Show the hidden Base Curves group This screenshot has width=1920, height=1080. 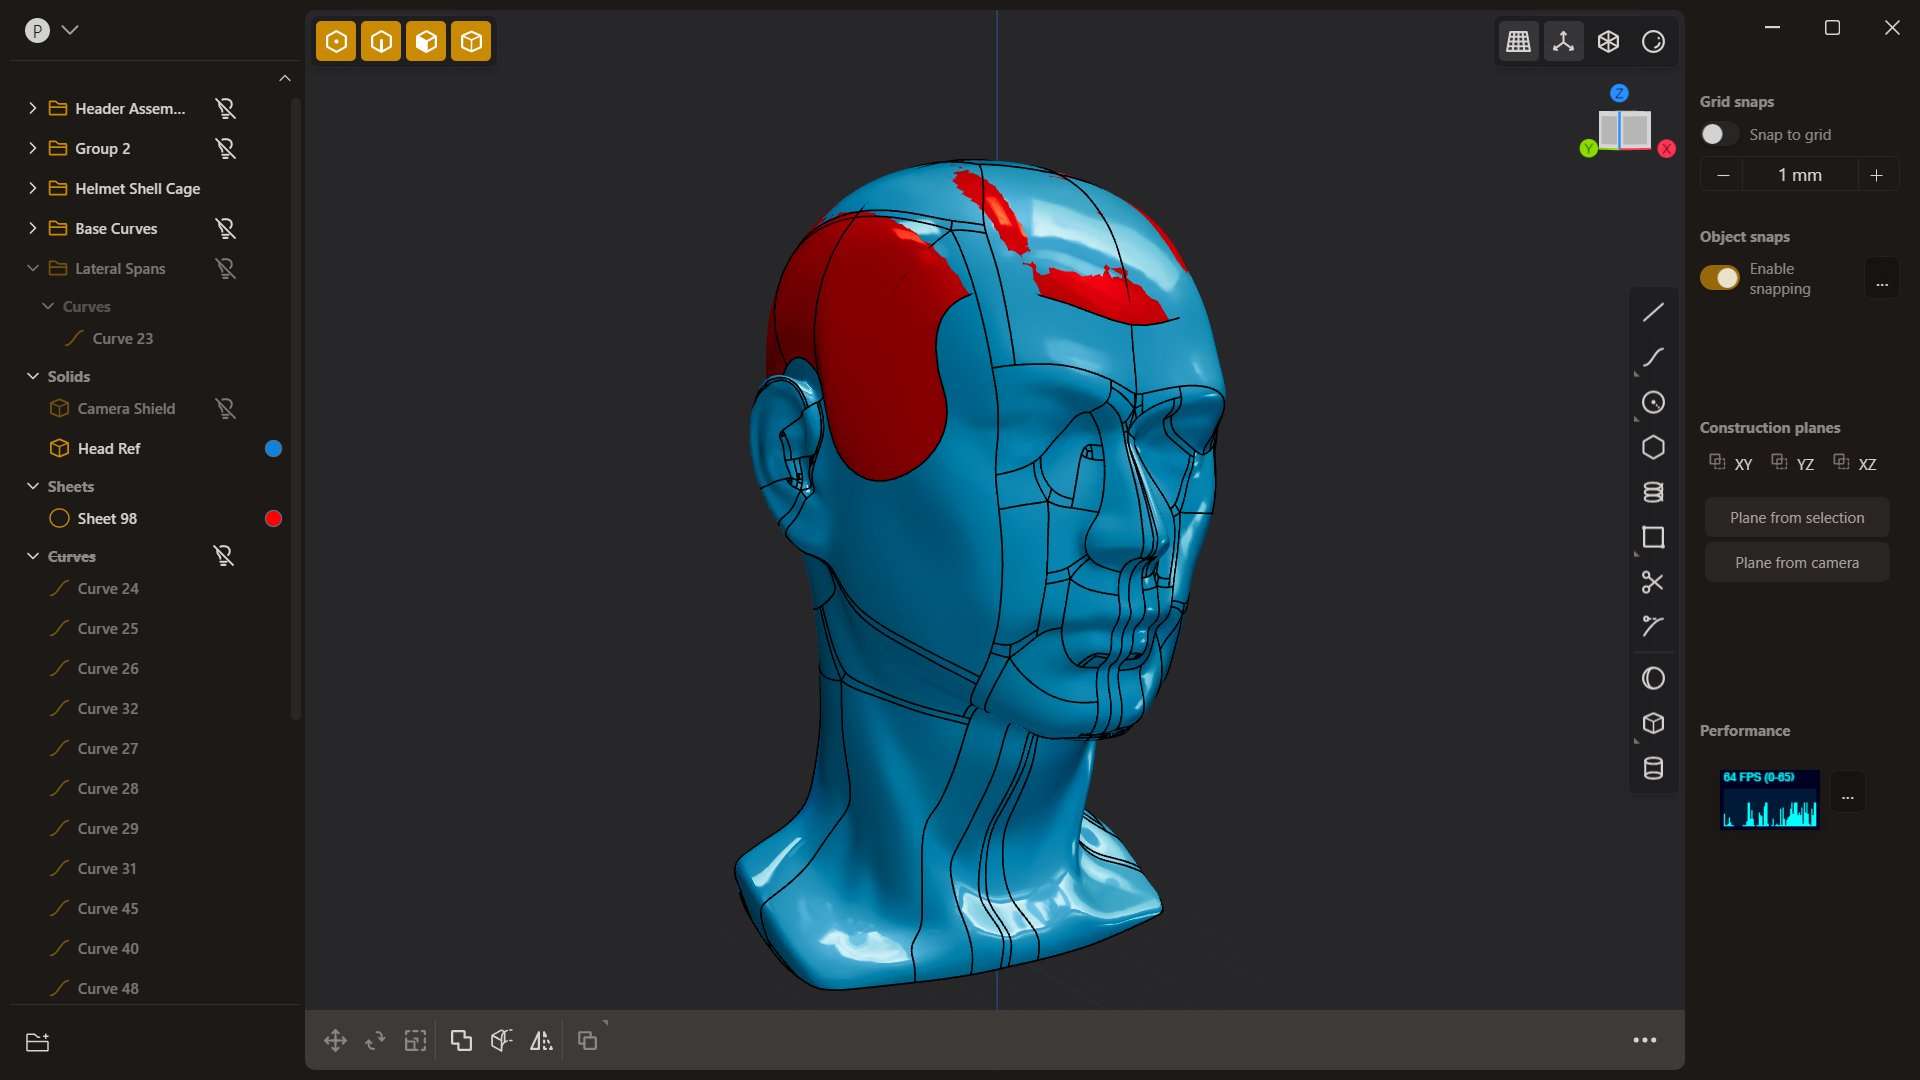[x=226, y=228]
